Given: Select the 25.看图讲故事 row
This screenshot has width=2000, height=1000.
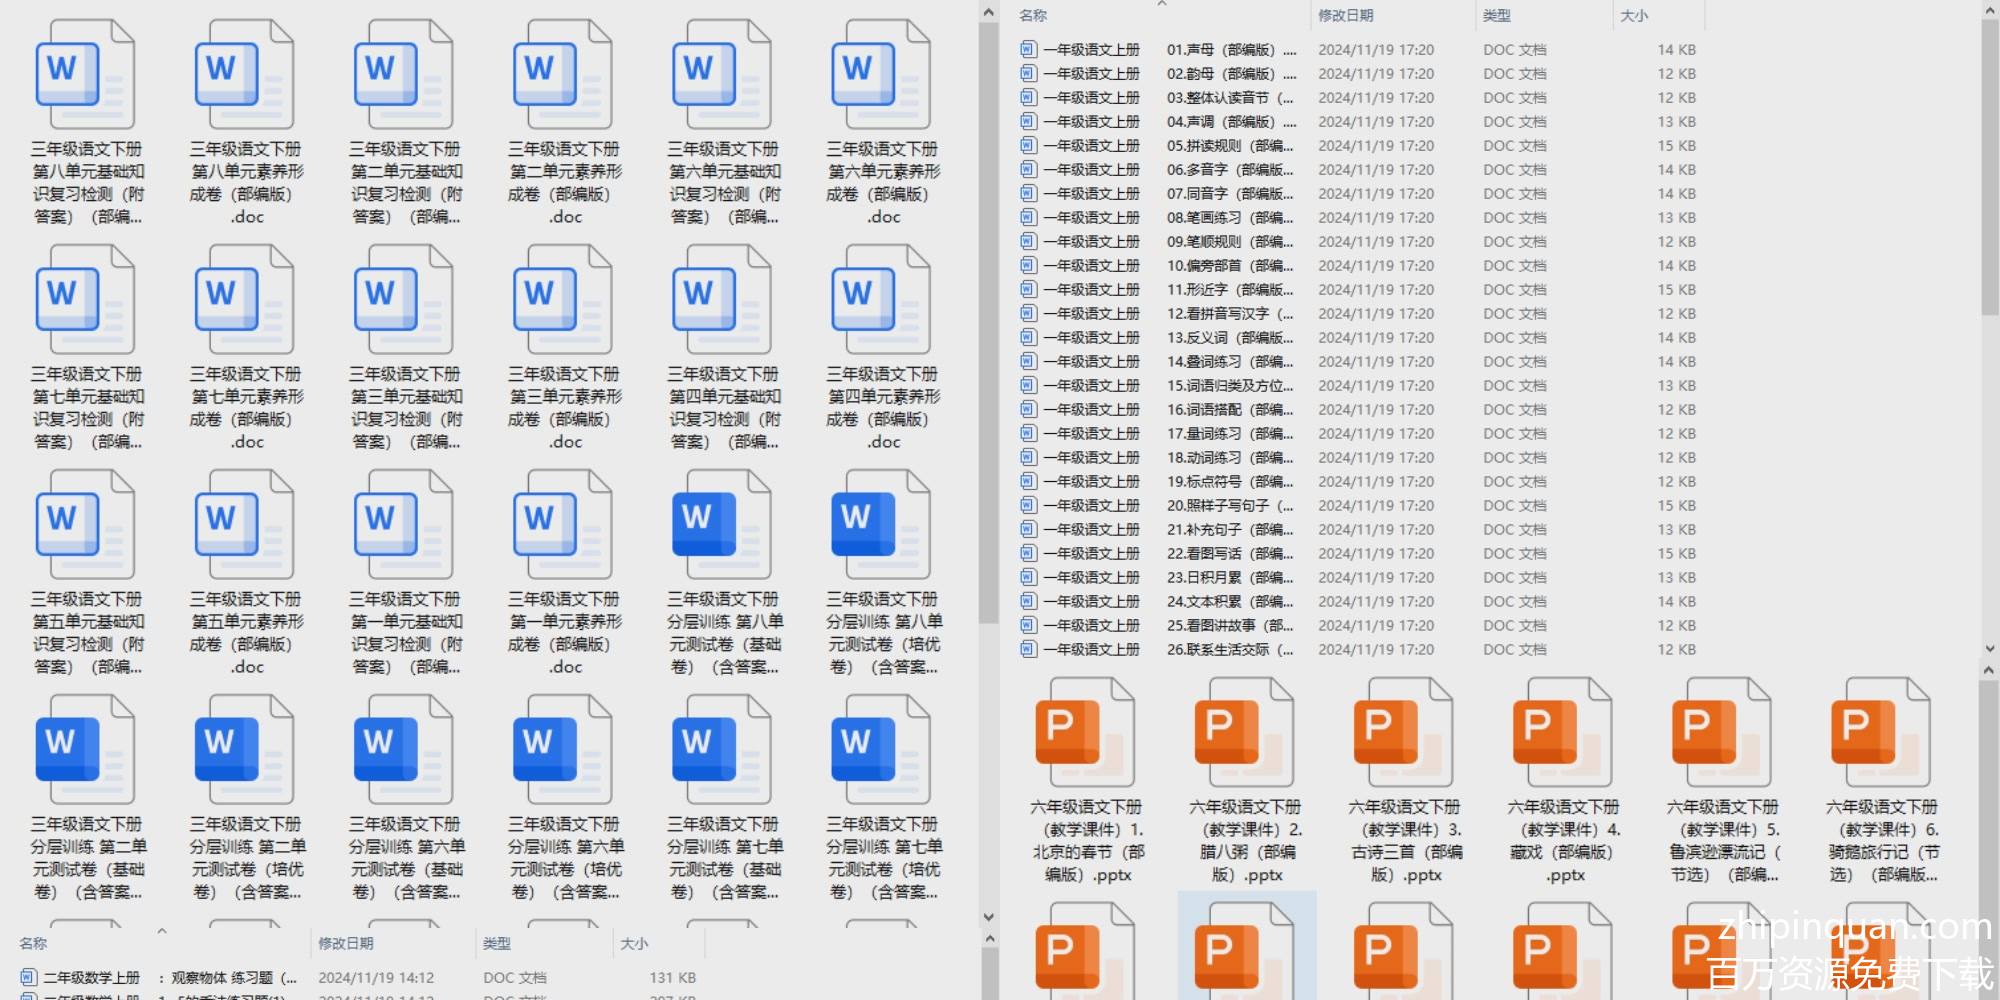Looking at the screenshot, I should [x=1358, y=625].
